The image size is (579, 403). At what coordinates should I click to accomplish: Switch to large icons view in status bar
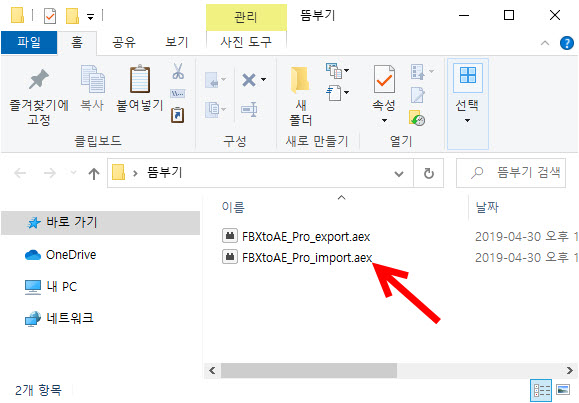tap(563, 390)
